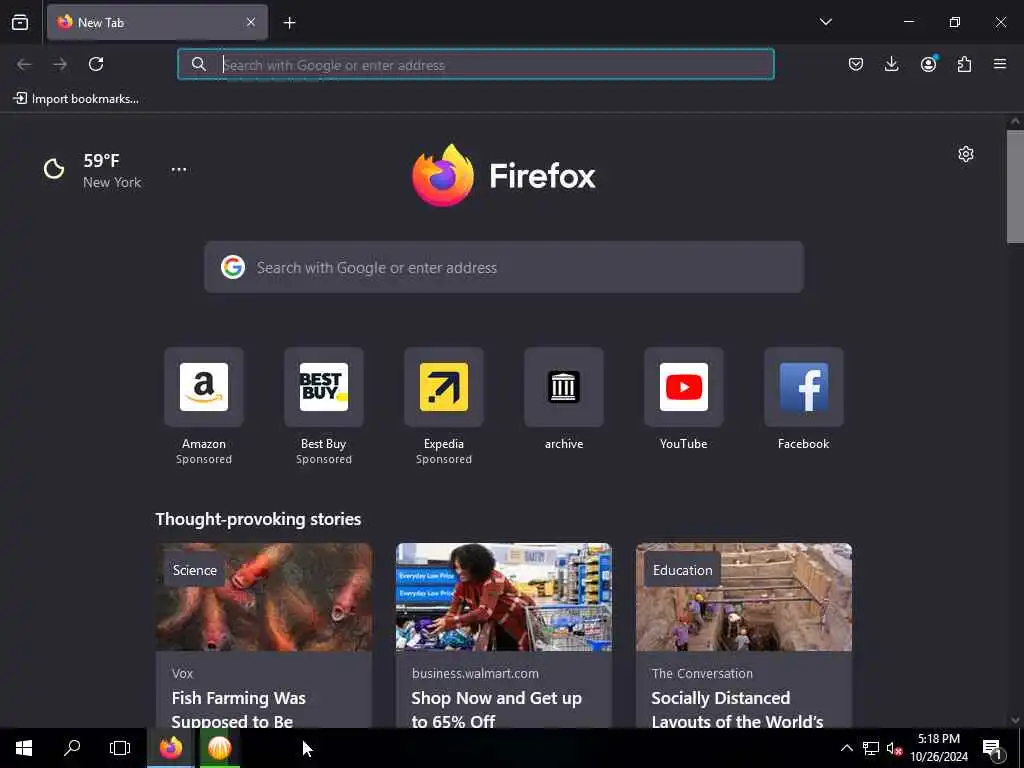Open a new tab with the plus button

pos(289,23)
